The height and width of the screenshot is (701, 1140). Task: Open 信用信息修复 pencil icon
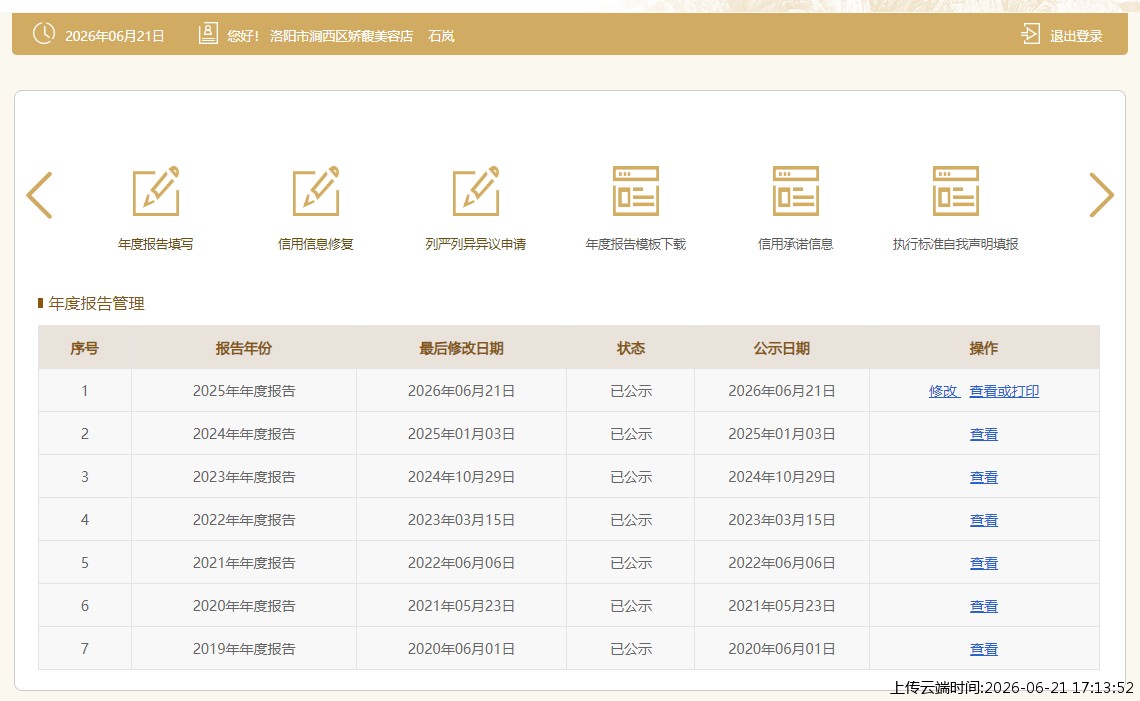pos(316,191)
